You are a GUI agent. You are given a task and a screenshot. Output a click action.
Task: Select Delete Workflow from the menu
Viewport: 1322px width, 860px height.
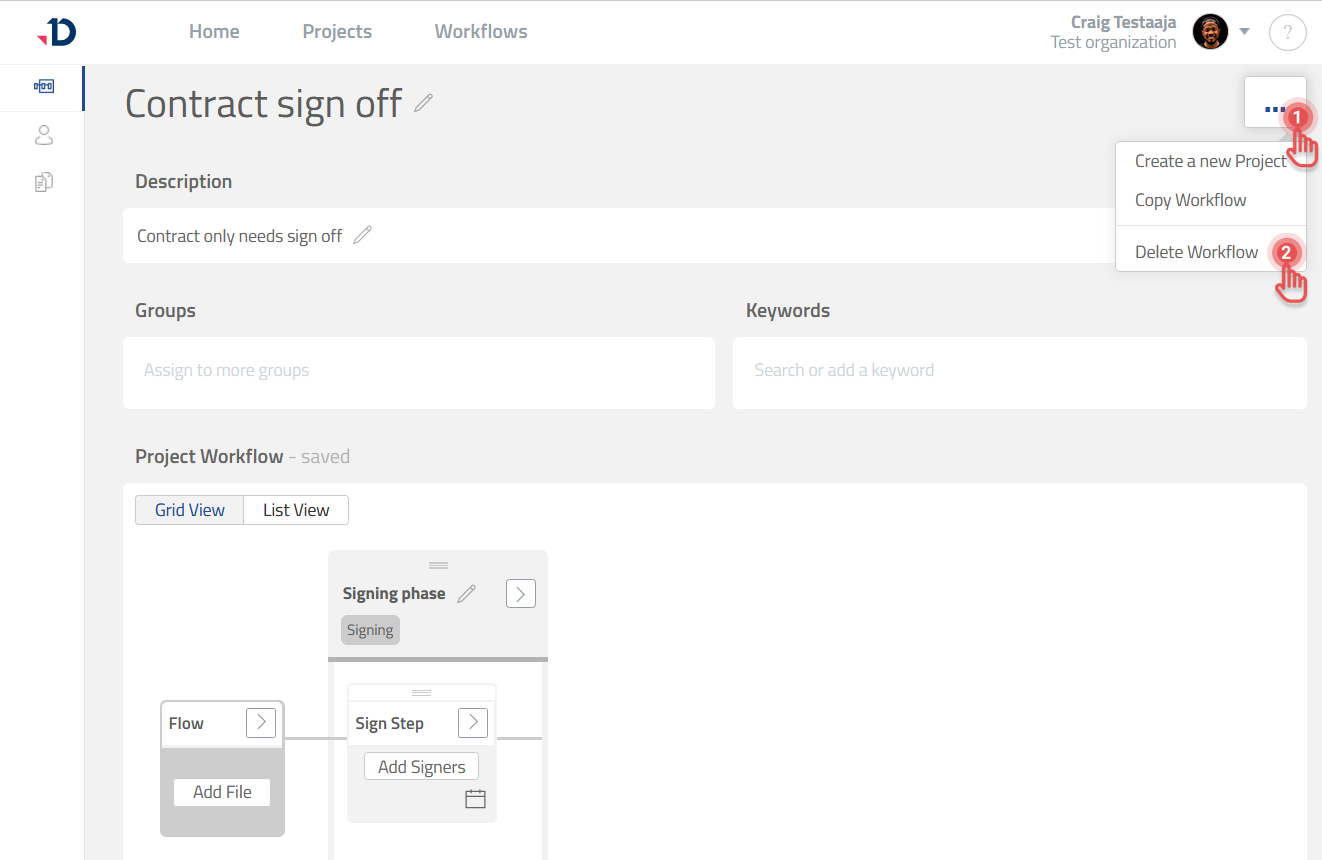click(x=1196, y=252)
